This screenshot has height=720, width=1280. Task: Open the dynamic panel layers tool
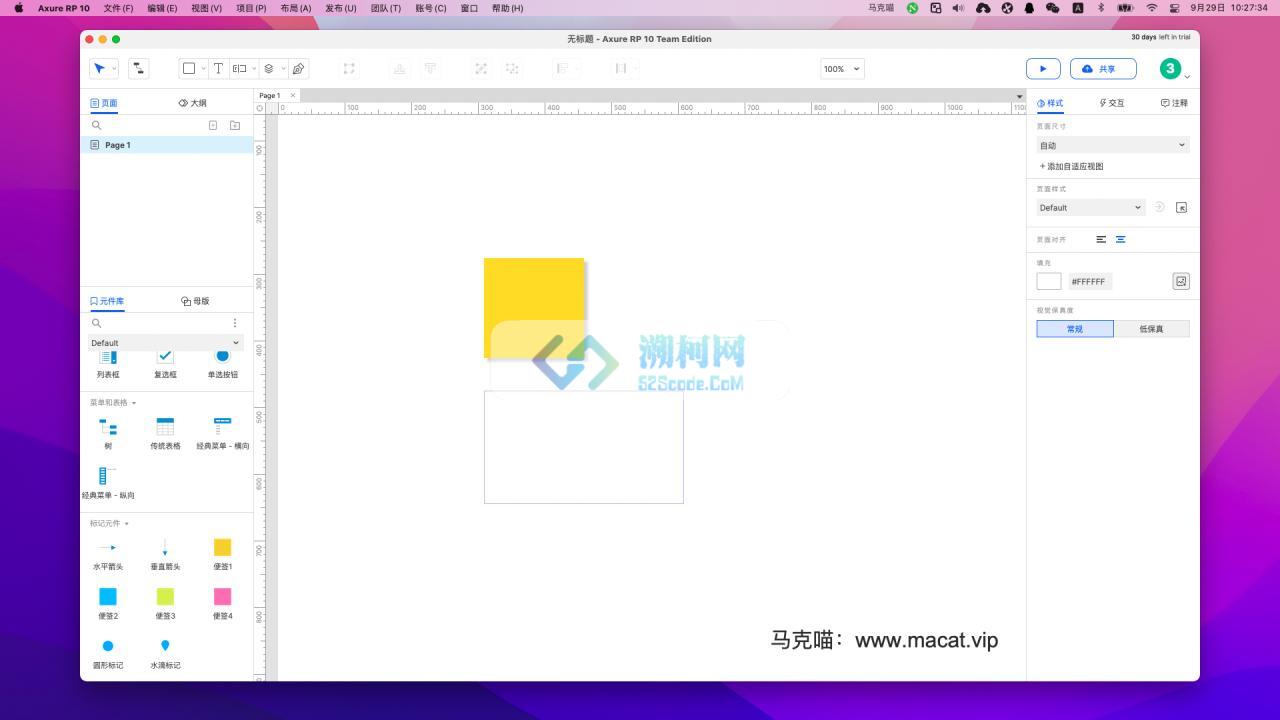click(x=268, y=68)
